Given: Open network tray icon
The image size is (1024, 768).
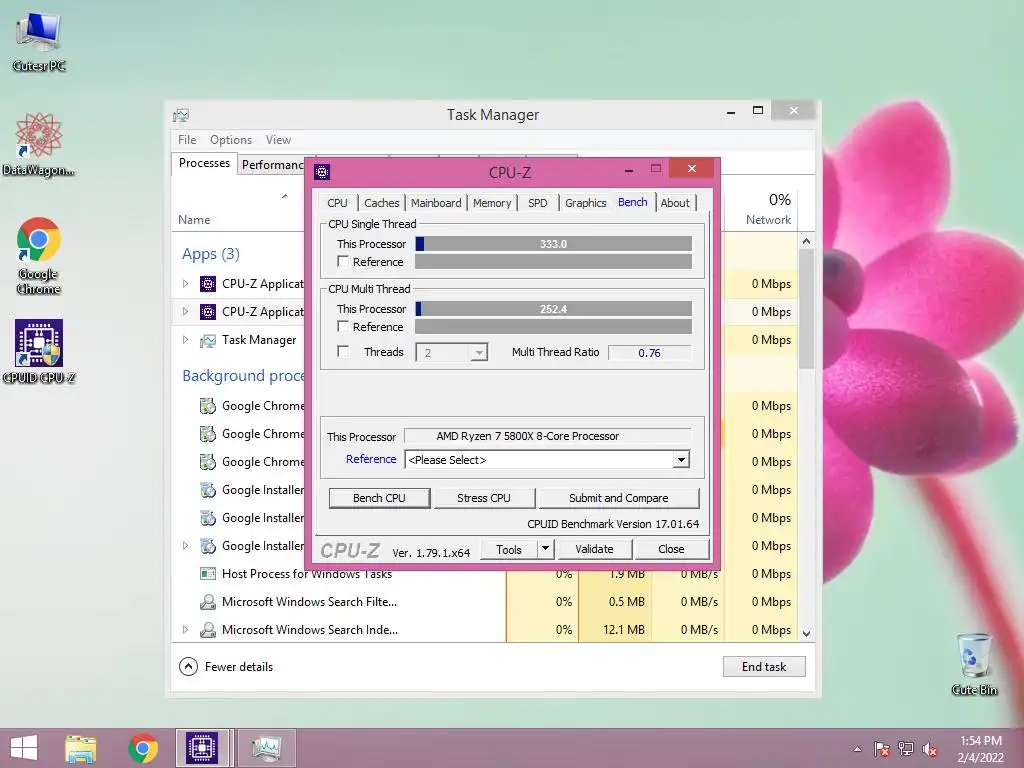Looking at the screenshot, I should pyautogui.click(x=906, y=749).
